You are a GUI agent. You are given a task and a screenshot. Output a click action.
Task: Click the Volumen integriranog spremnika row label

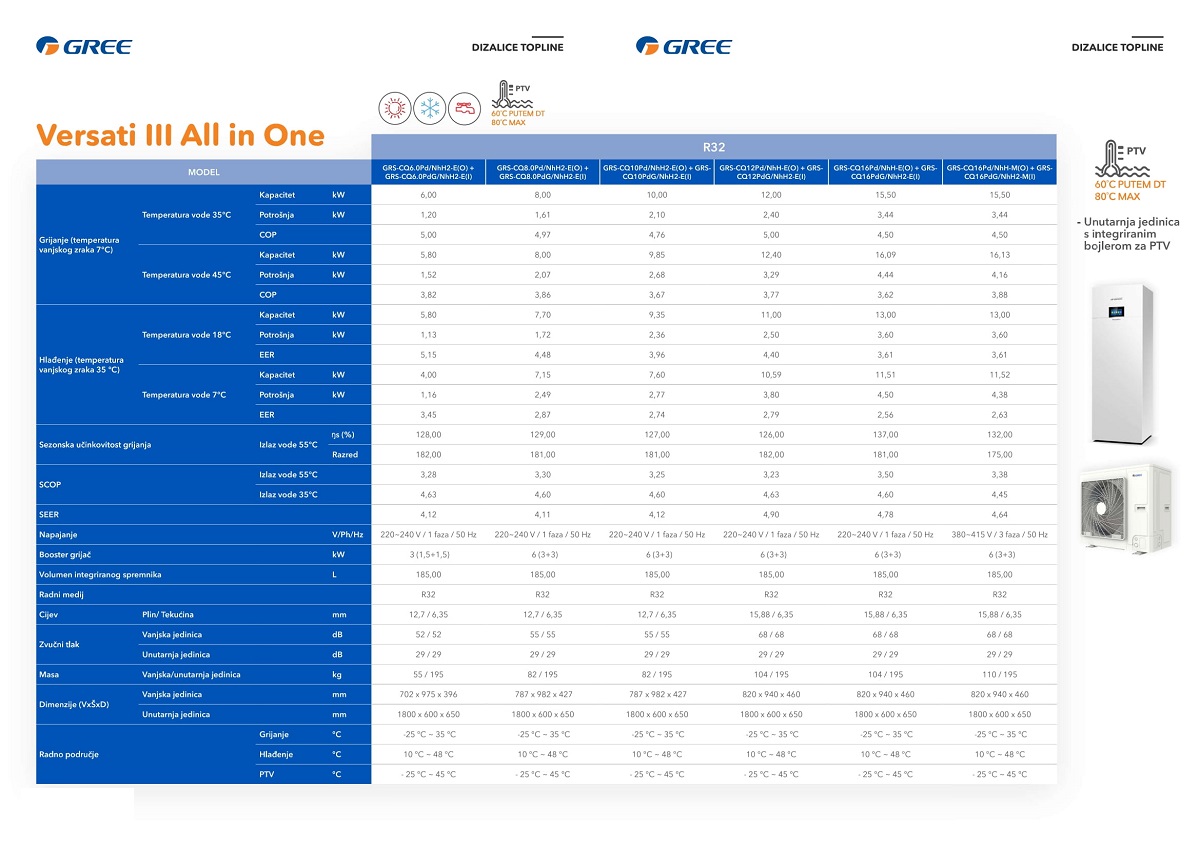(x=100, y=575)
